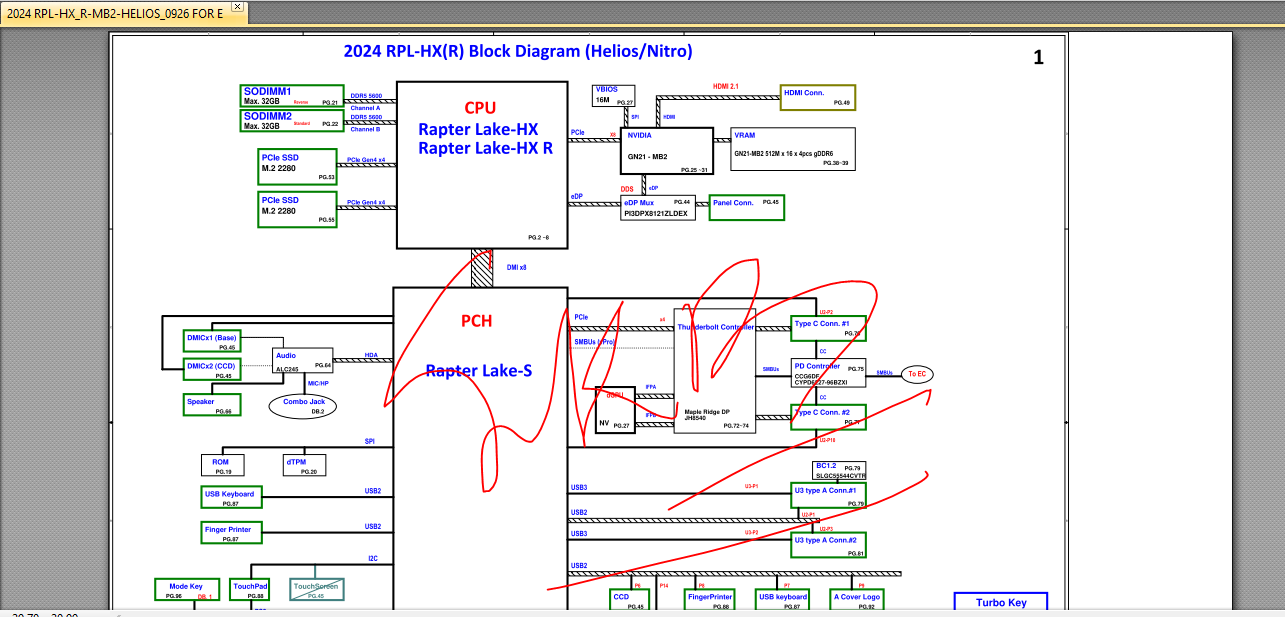Click the Turbo Key block
The image size is (1285, 617).
(1001, 602)
